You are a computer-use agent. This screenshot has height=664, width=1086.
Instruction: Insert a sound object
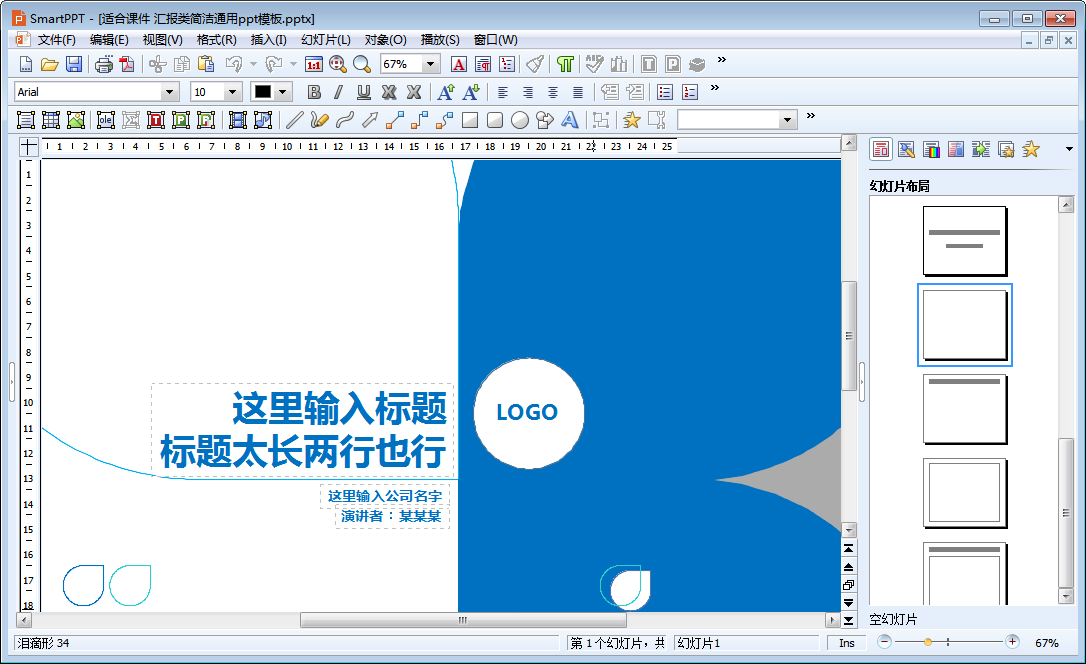[262, 120]
